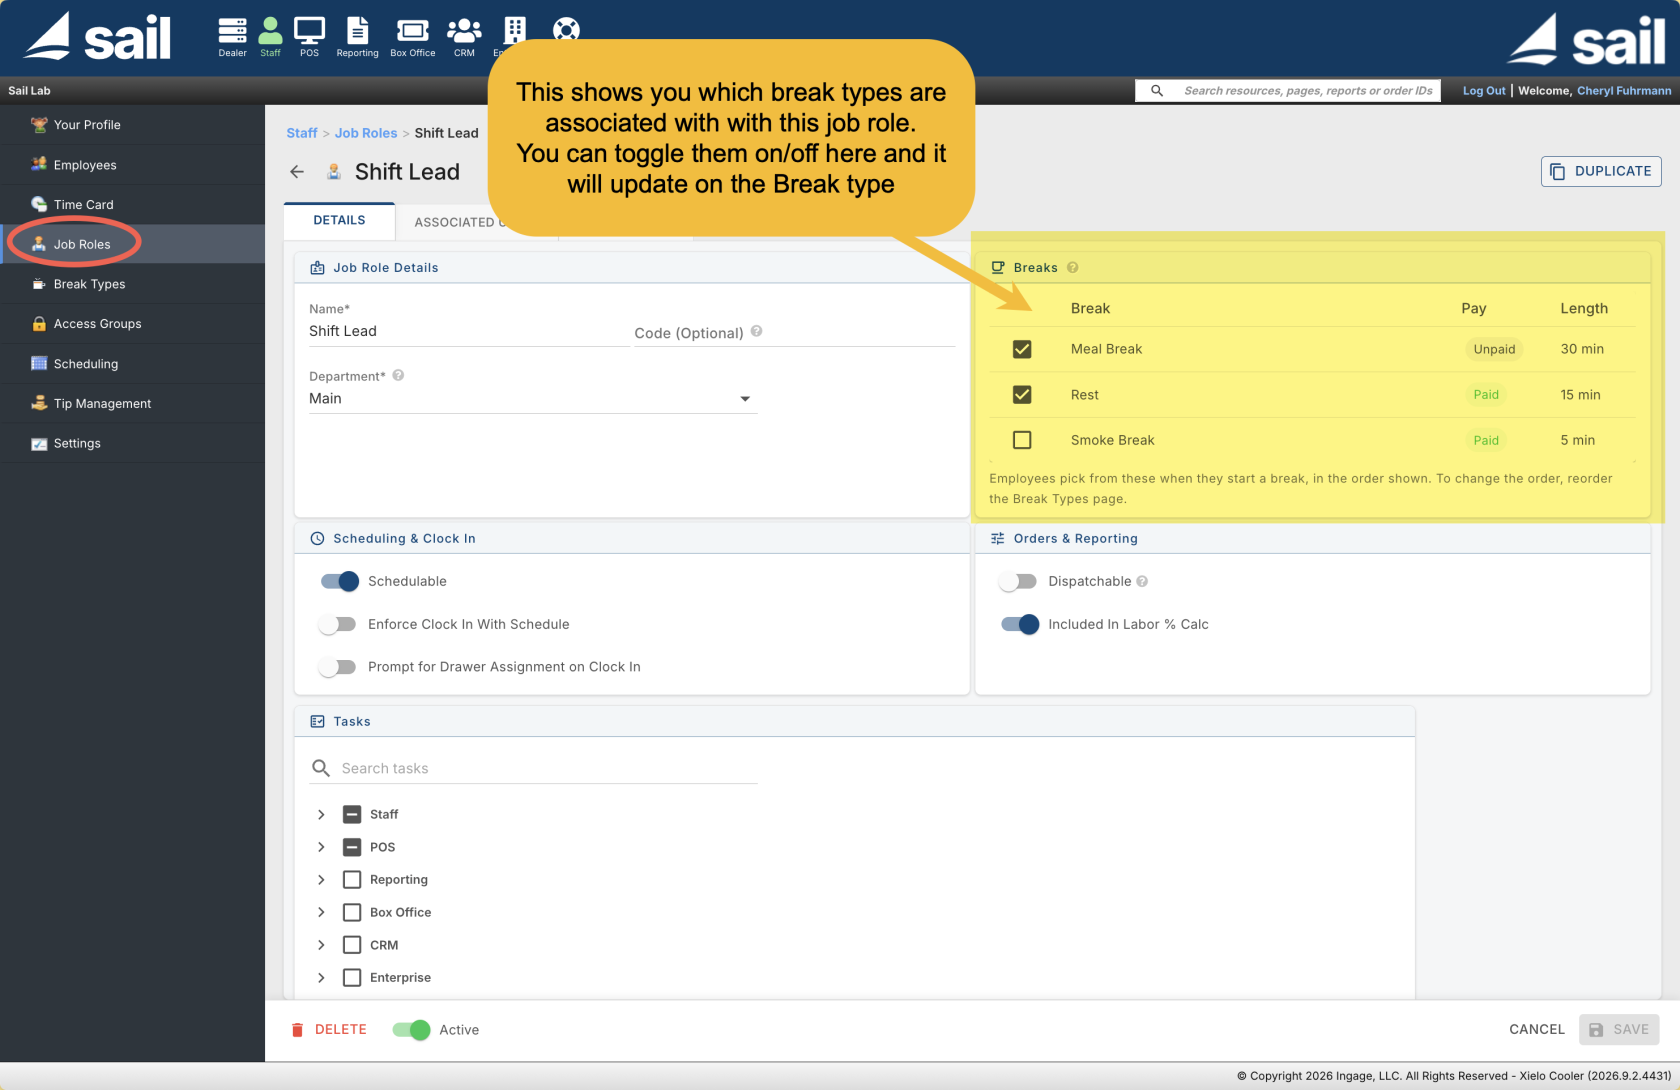Viewport: 1680px width, 1090px height.
Task: Click the Code (Optional) input field
Action: 795,333
